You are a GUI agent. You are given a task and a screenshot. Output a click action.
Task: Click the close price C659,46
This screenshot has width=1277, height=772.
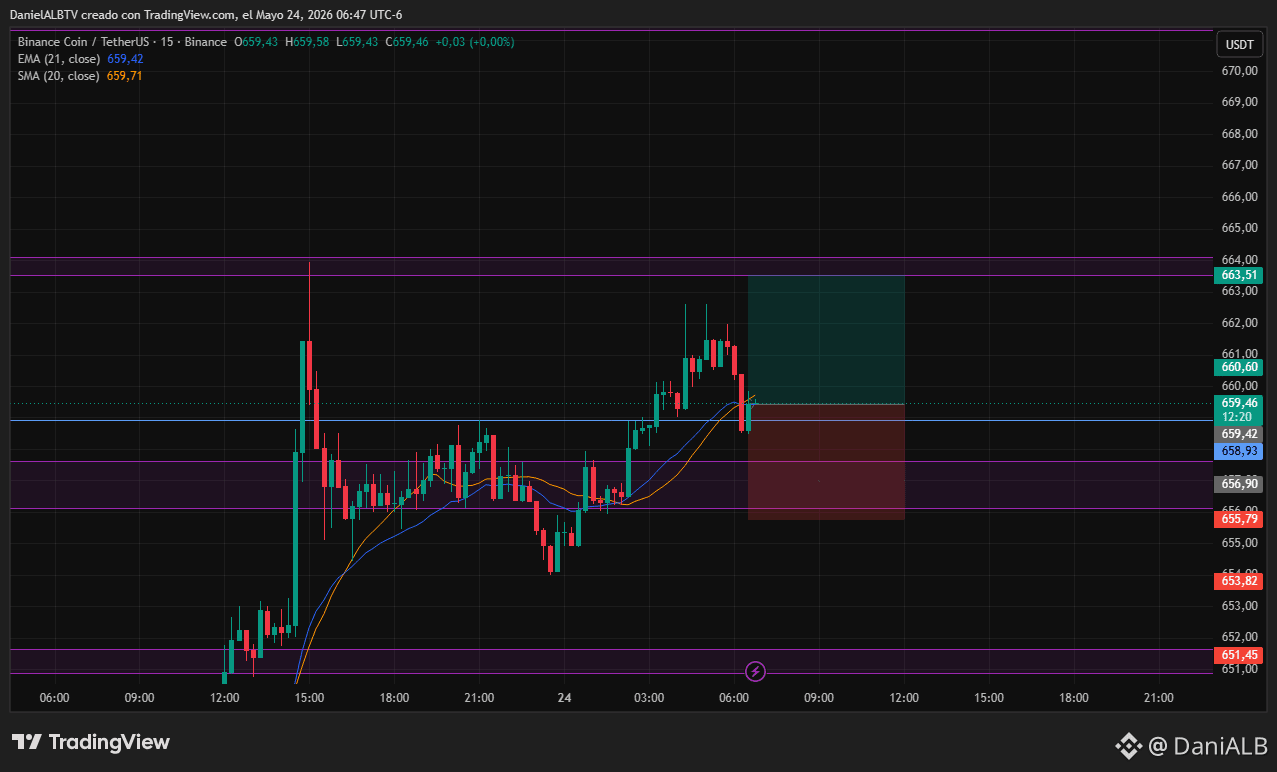point(407,42)
